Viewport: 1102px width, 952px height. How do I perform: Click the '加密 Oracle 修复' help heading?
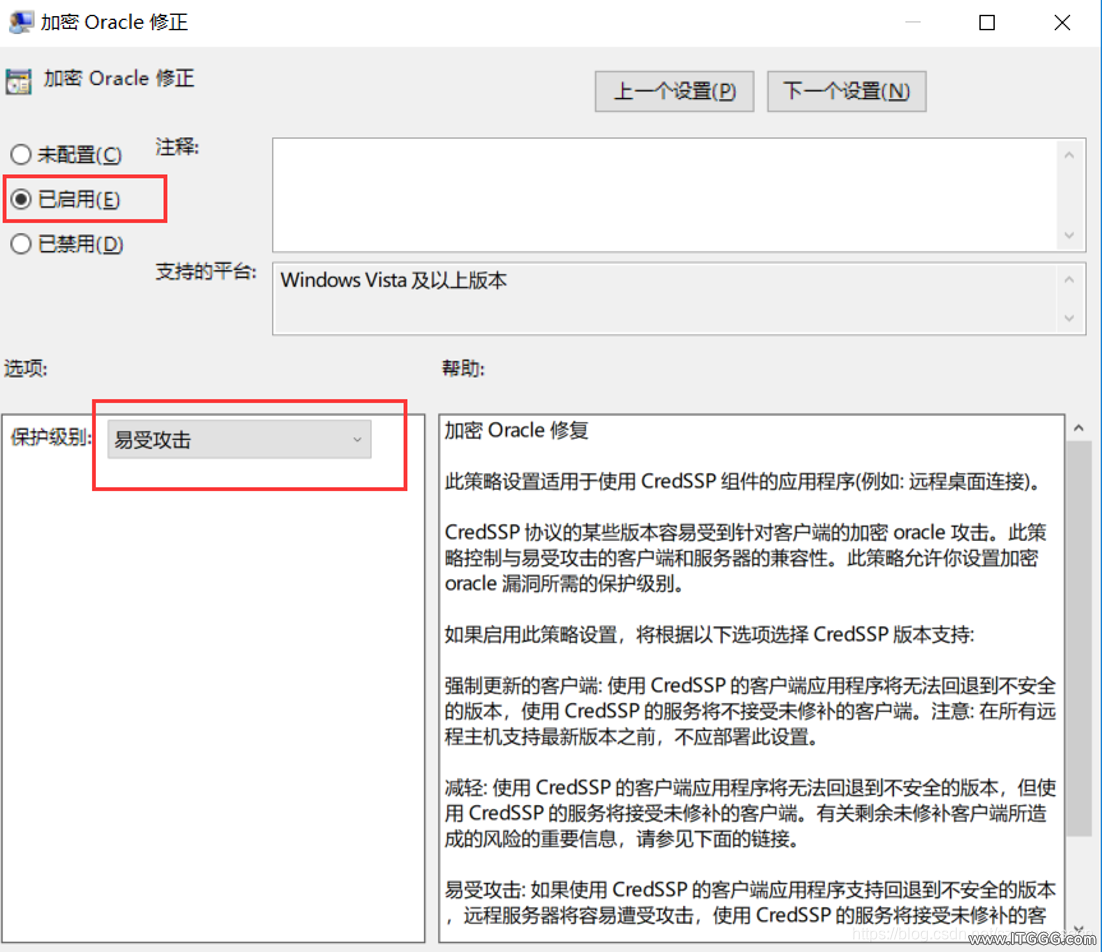pos(517,430)
